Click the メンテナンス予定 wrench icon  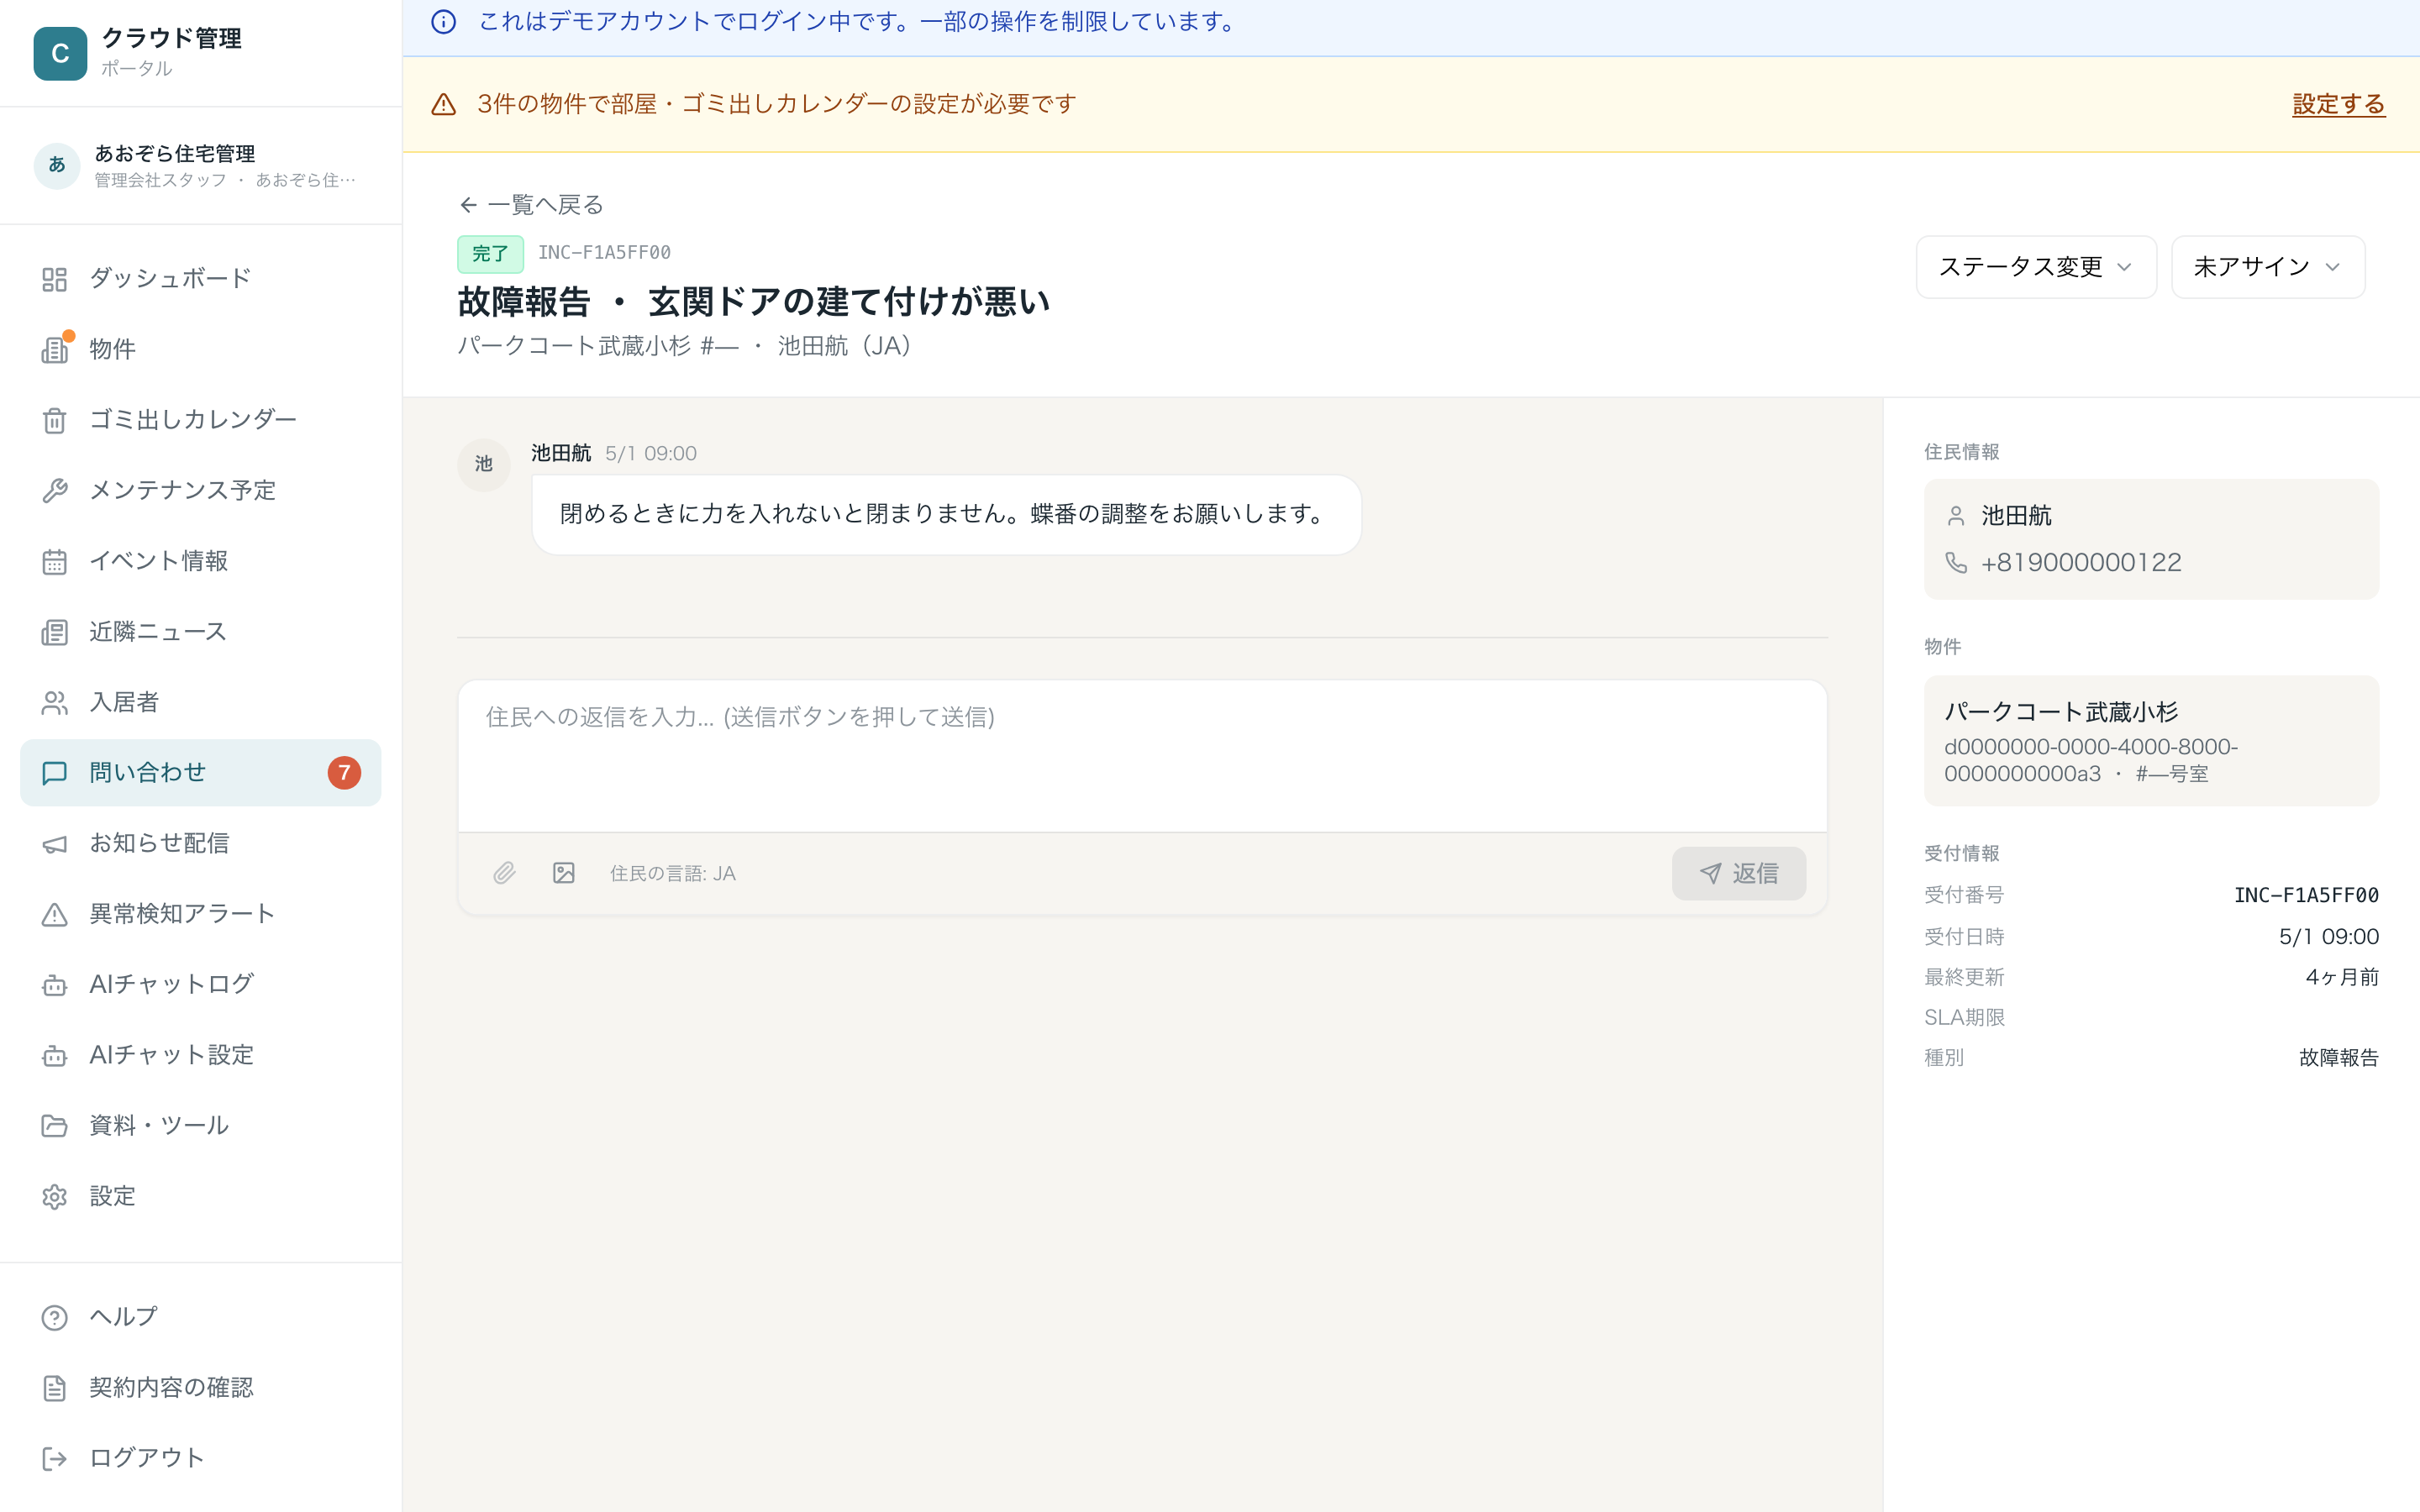pyautogui.click(x=54, y=491)
